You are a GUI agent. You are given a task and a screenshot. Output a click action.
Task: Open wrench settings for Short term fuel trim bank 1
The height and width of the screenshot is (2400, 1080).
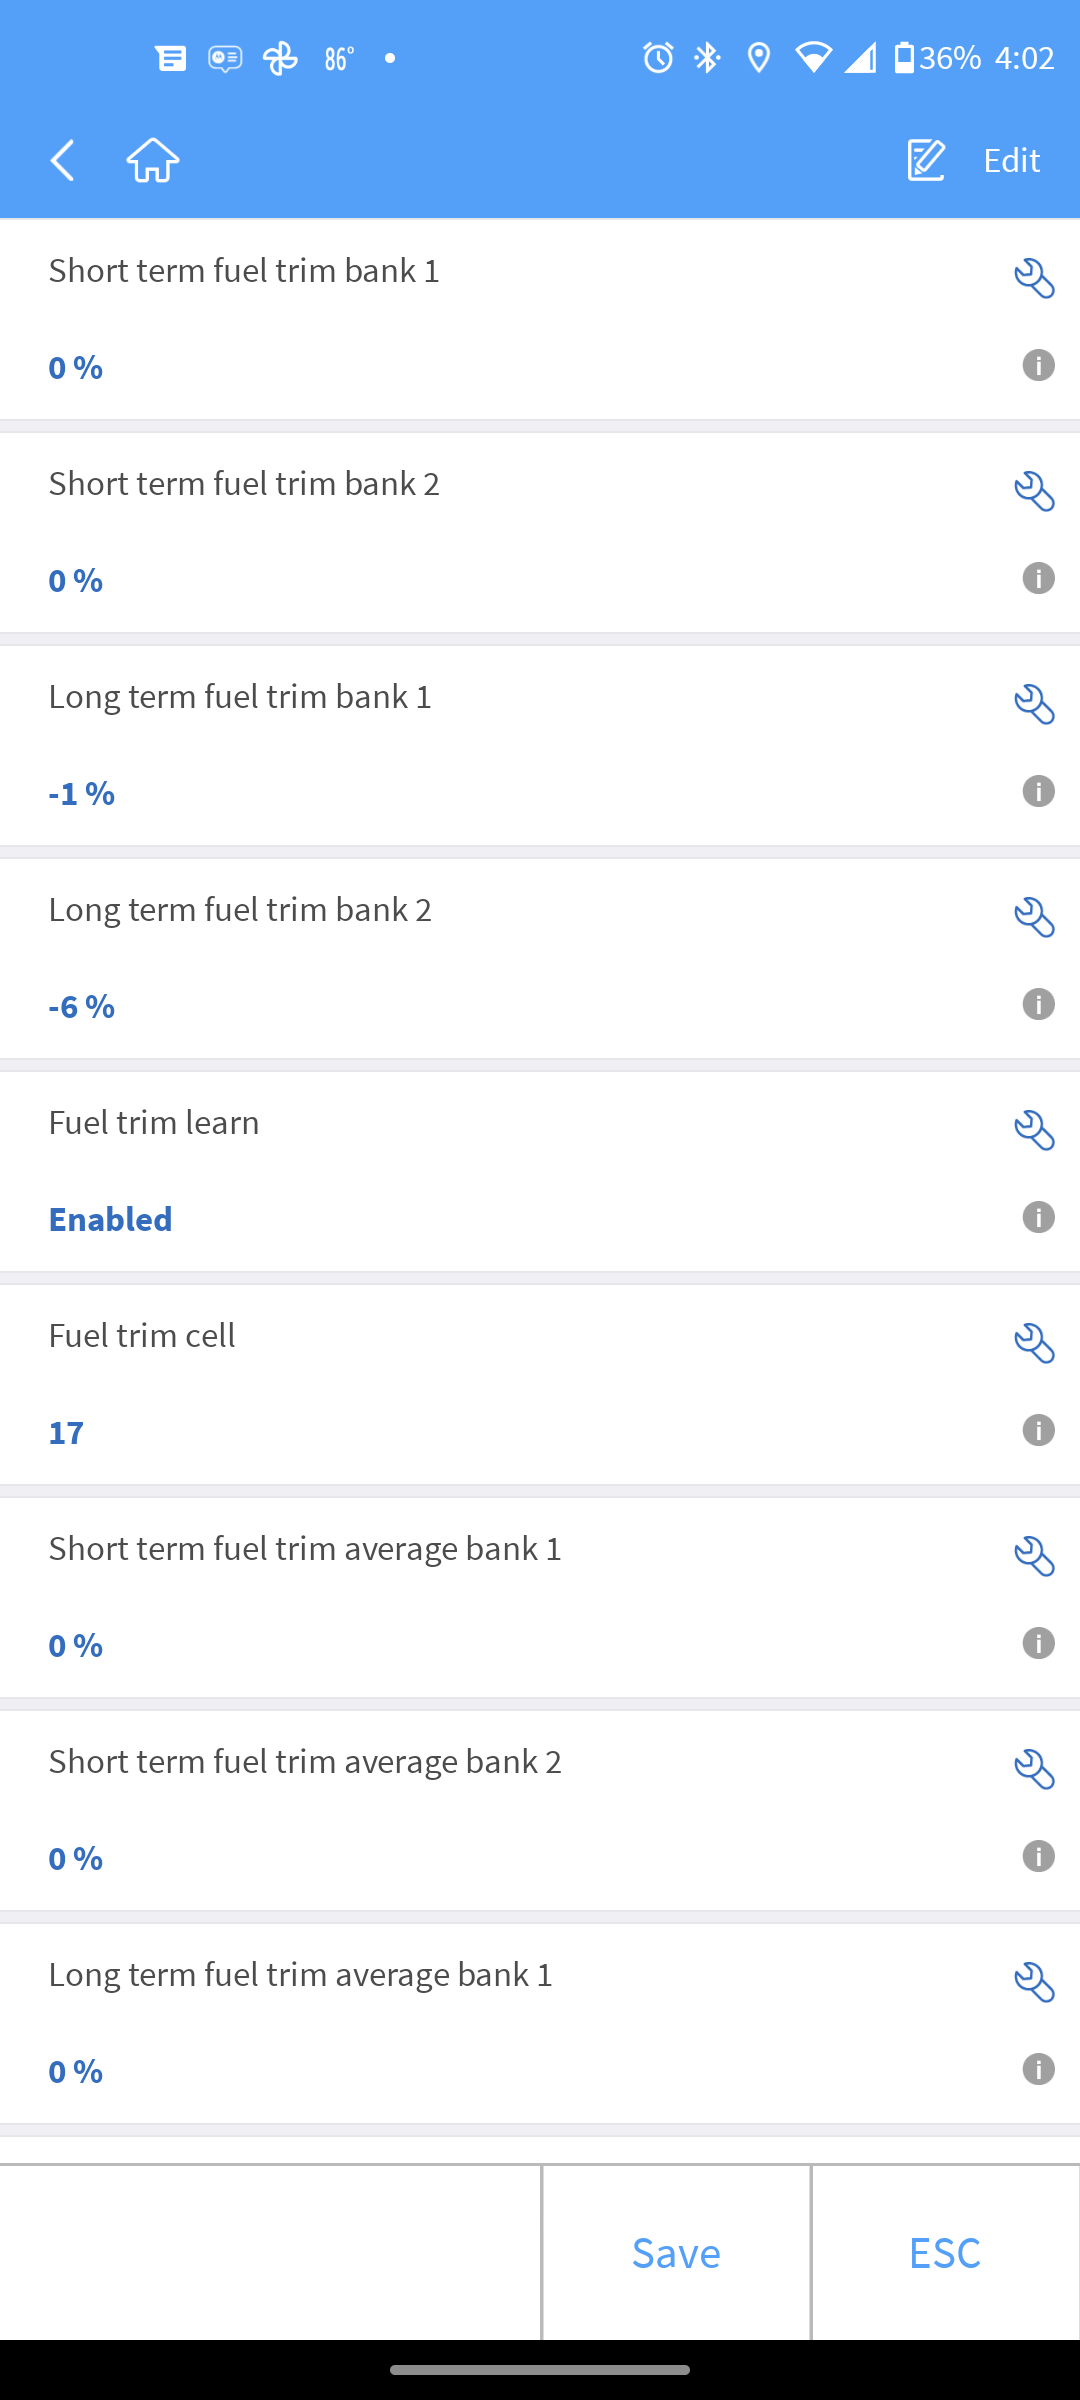point(1034,279)
